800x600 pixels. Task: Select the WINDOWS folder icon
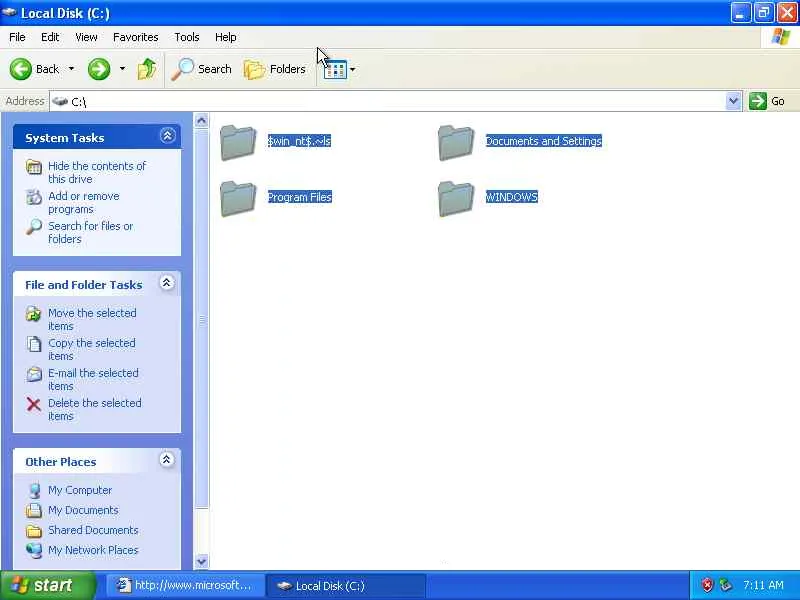[x=456, y=198]
